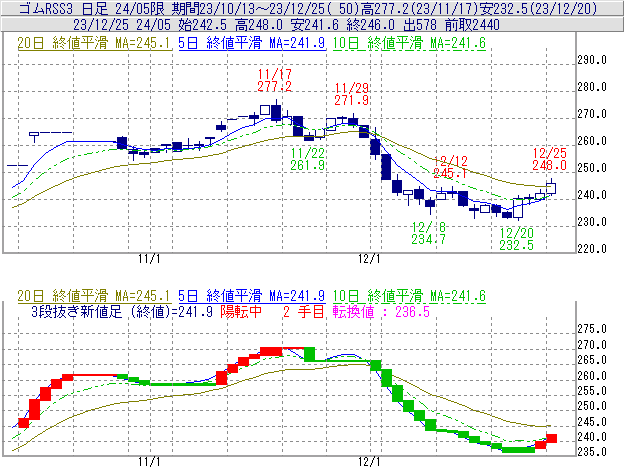Click the 前取2440 open interest text

[x=472, y=25]
